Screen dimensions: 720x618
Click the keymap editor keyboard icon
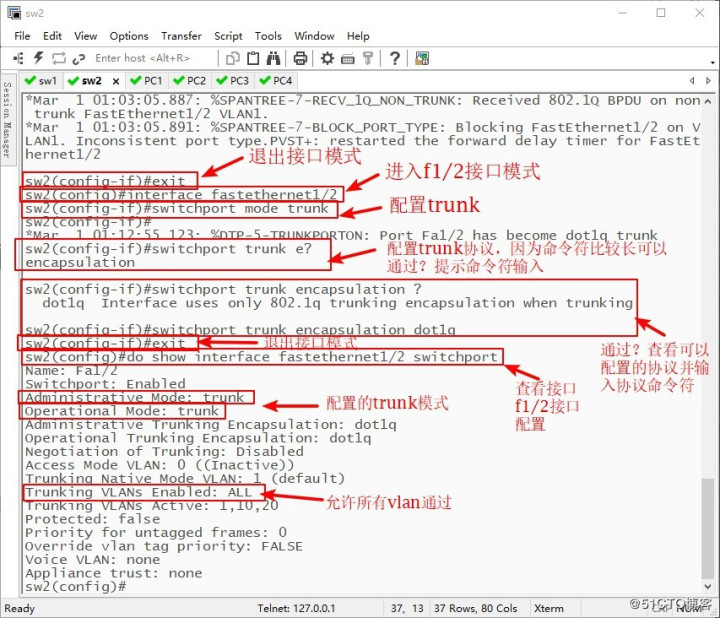pos(348,59)
